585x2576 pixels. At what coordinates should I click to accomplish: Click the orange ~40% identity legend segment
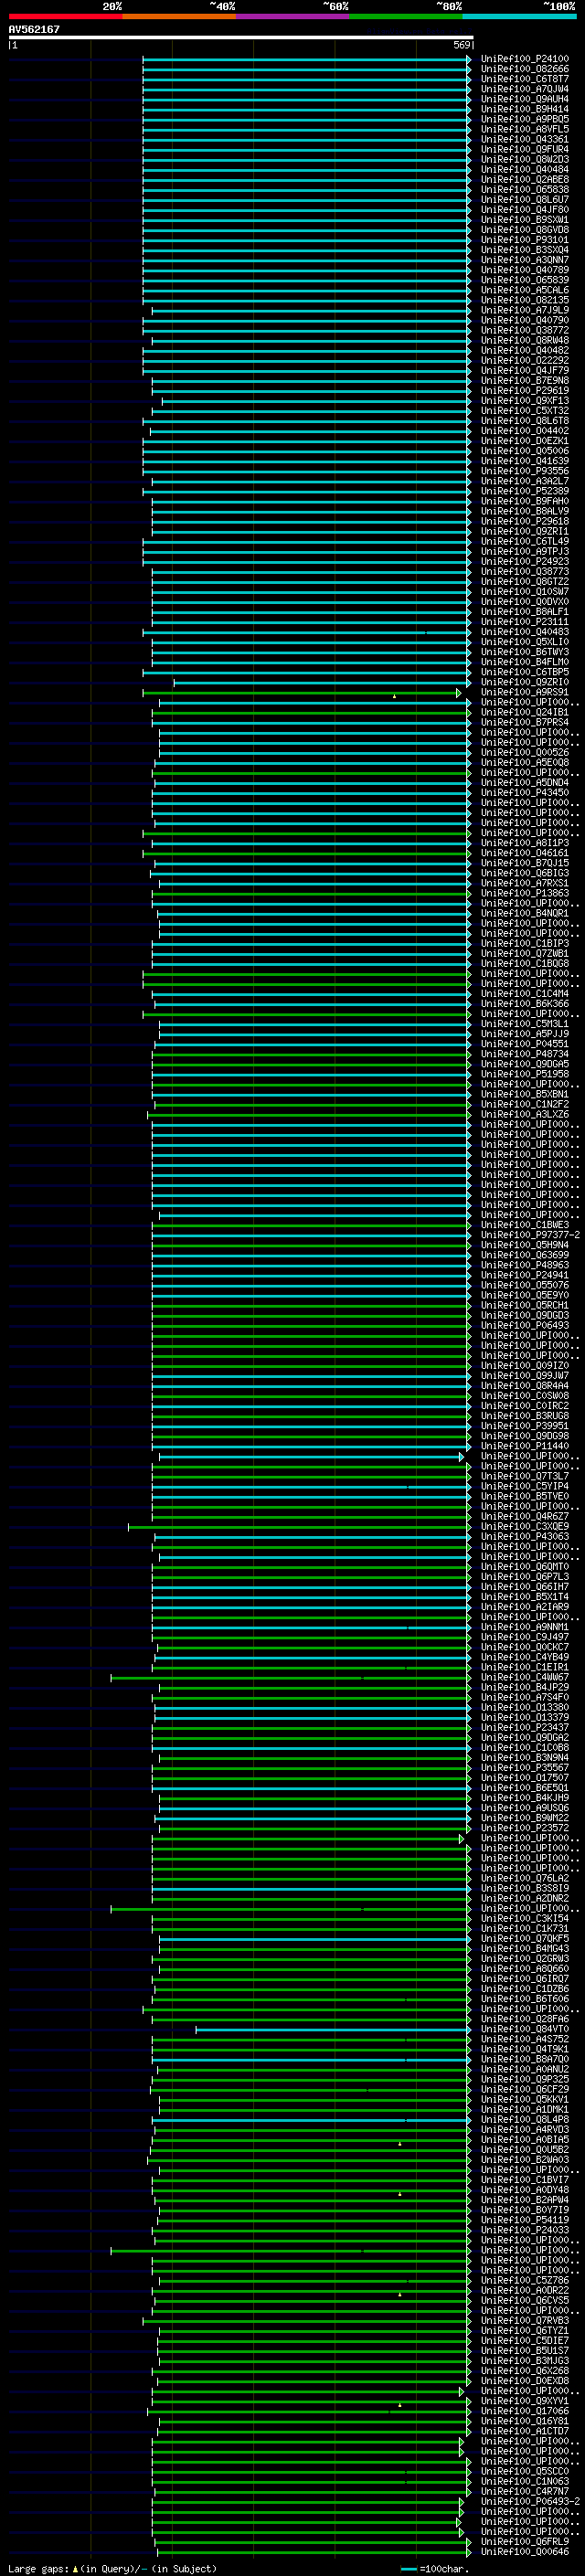click(179, 16)
